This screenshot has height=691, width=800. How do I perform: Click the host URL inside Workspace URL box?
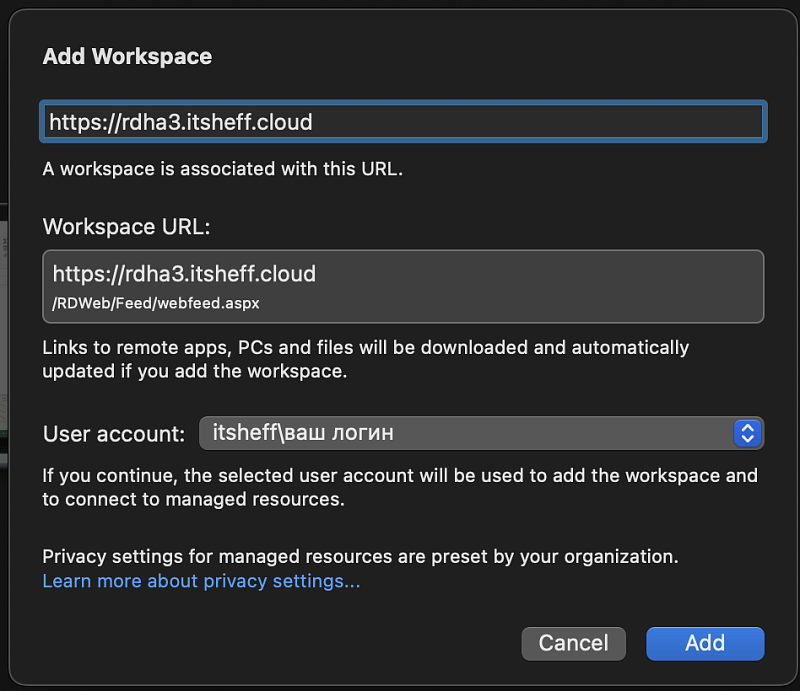pyautogui.click(x=184, y=273)
